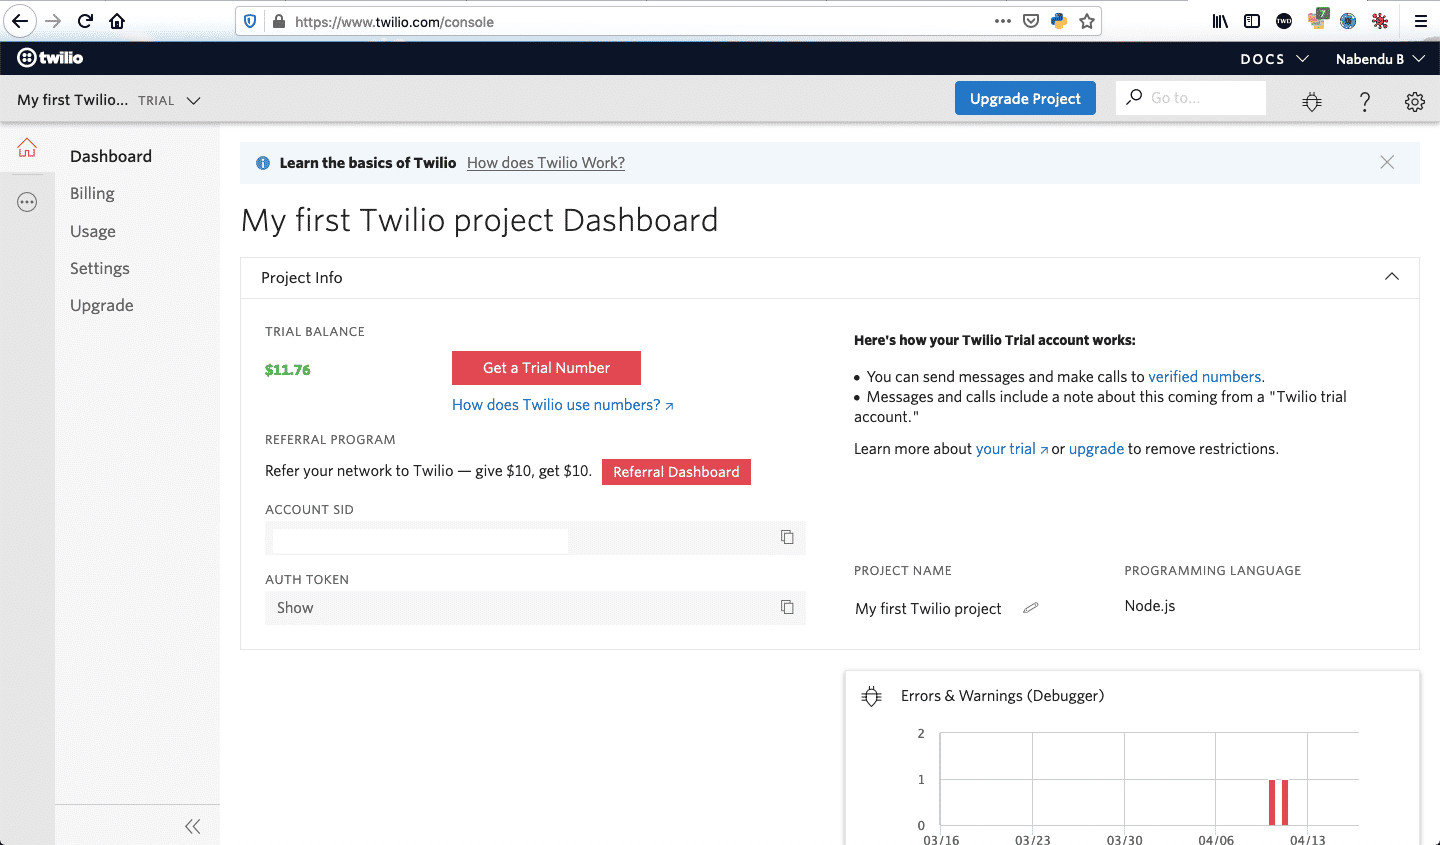Show the Auth Token
This screenshot has width=1440, height=845.
(295, 608)
